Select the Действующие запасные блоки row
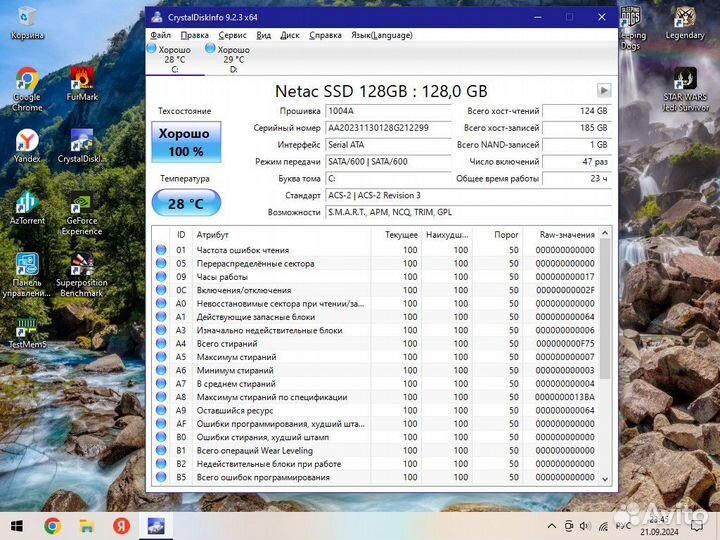This screenshot has height=540, width=720. coord(376,317)
